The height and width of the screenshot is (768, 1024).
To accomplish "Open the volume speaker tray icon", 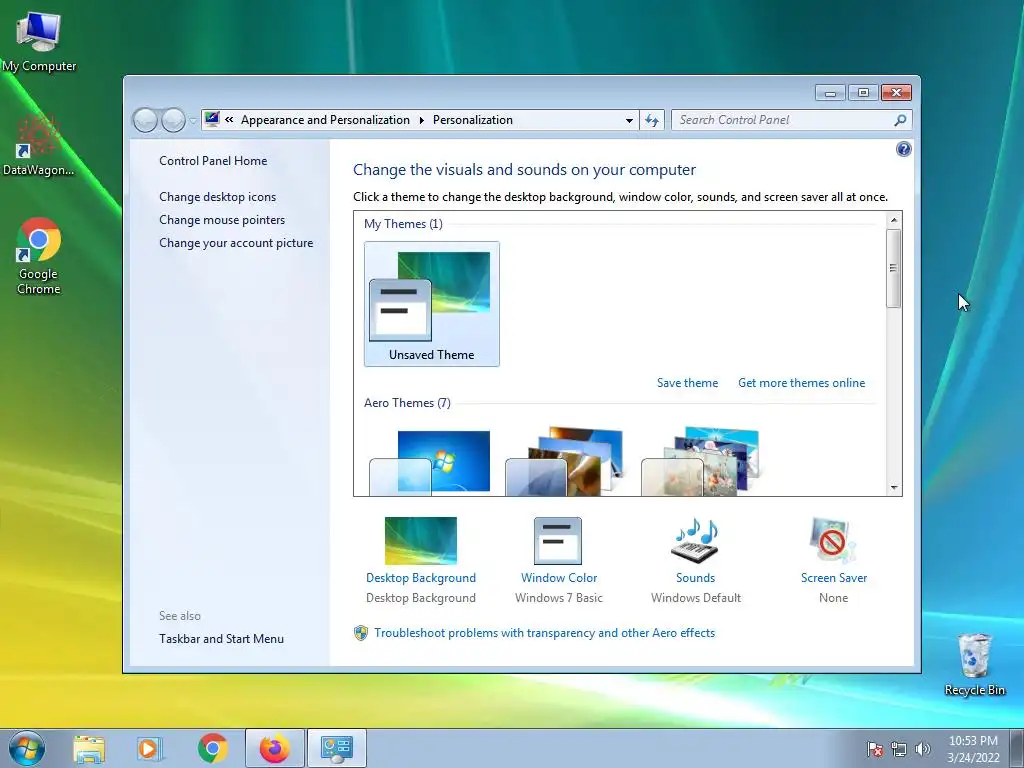I will (x=922, y=749).
